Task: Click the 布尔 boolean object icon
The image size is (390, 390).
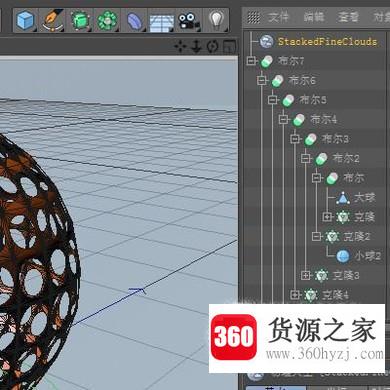Action: click(x=332, y=178)
